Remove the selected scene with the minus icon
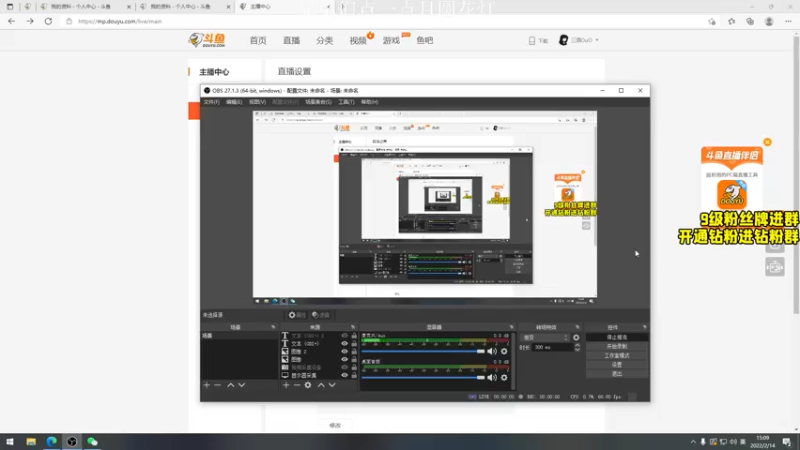The height and width of the screenshot is (450, 800). [218, 385]
